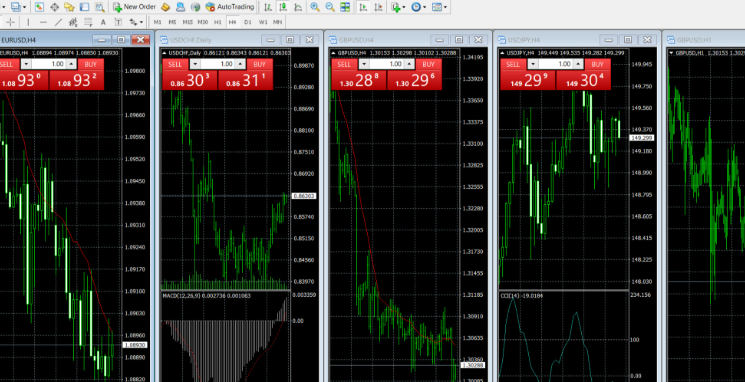Click the New Order button
Image resolution: width=745 pixels, height=382 pixels.
(134, 7)
